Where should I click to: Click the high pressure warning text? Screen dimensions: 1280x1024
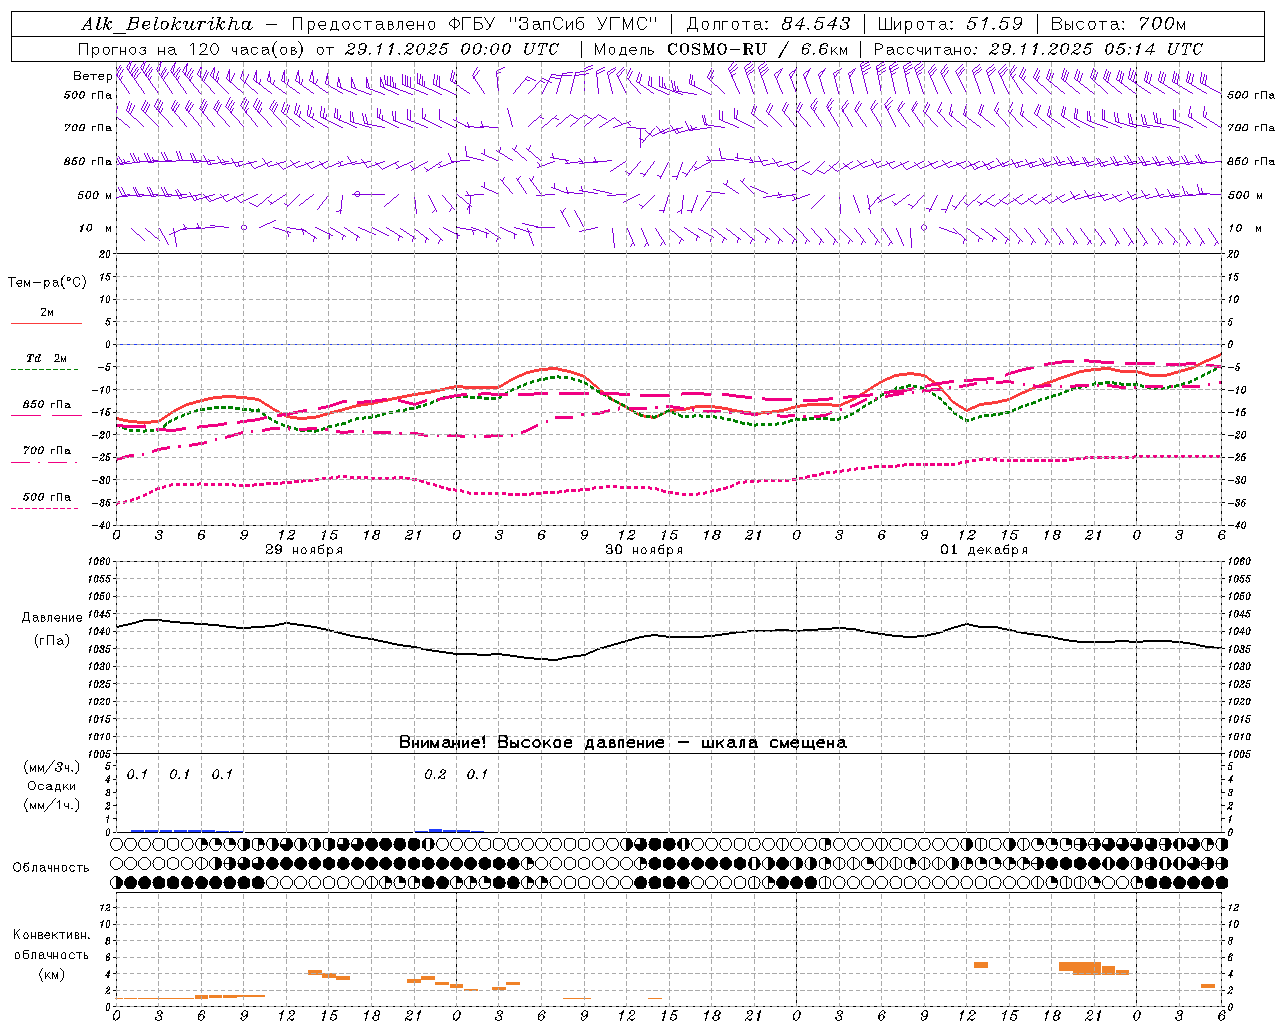pyautogui.click(x=623, y=743)
